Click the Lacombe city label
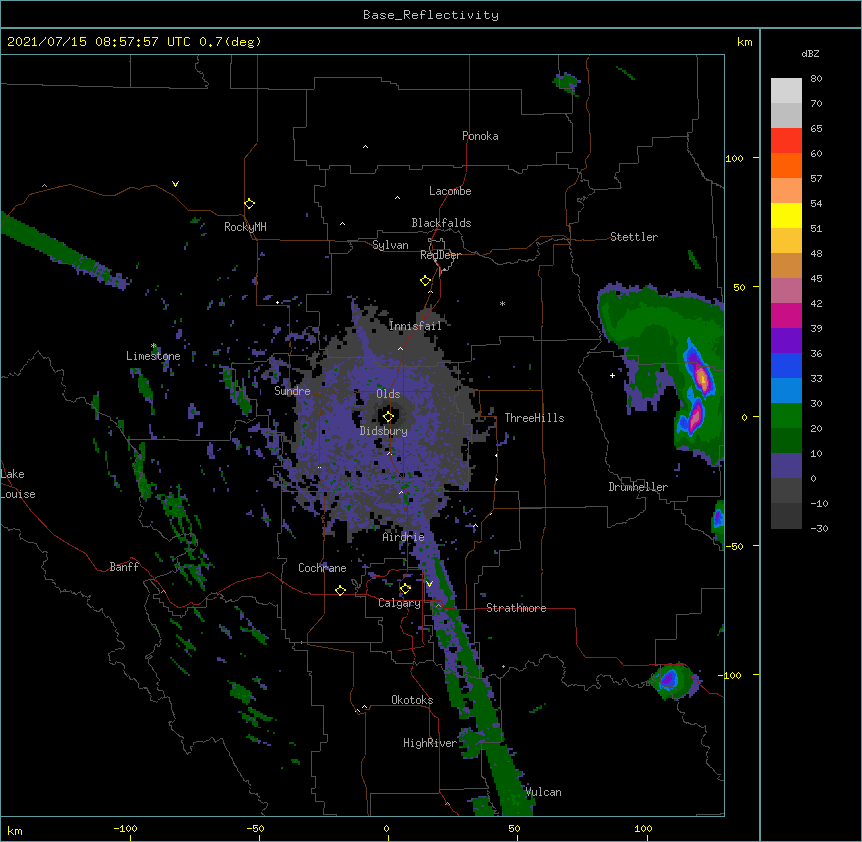The width and height of the screenshot is (862, 842). pyautogui.click(x=450, y=191)
